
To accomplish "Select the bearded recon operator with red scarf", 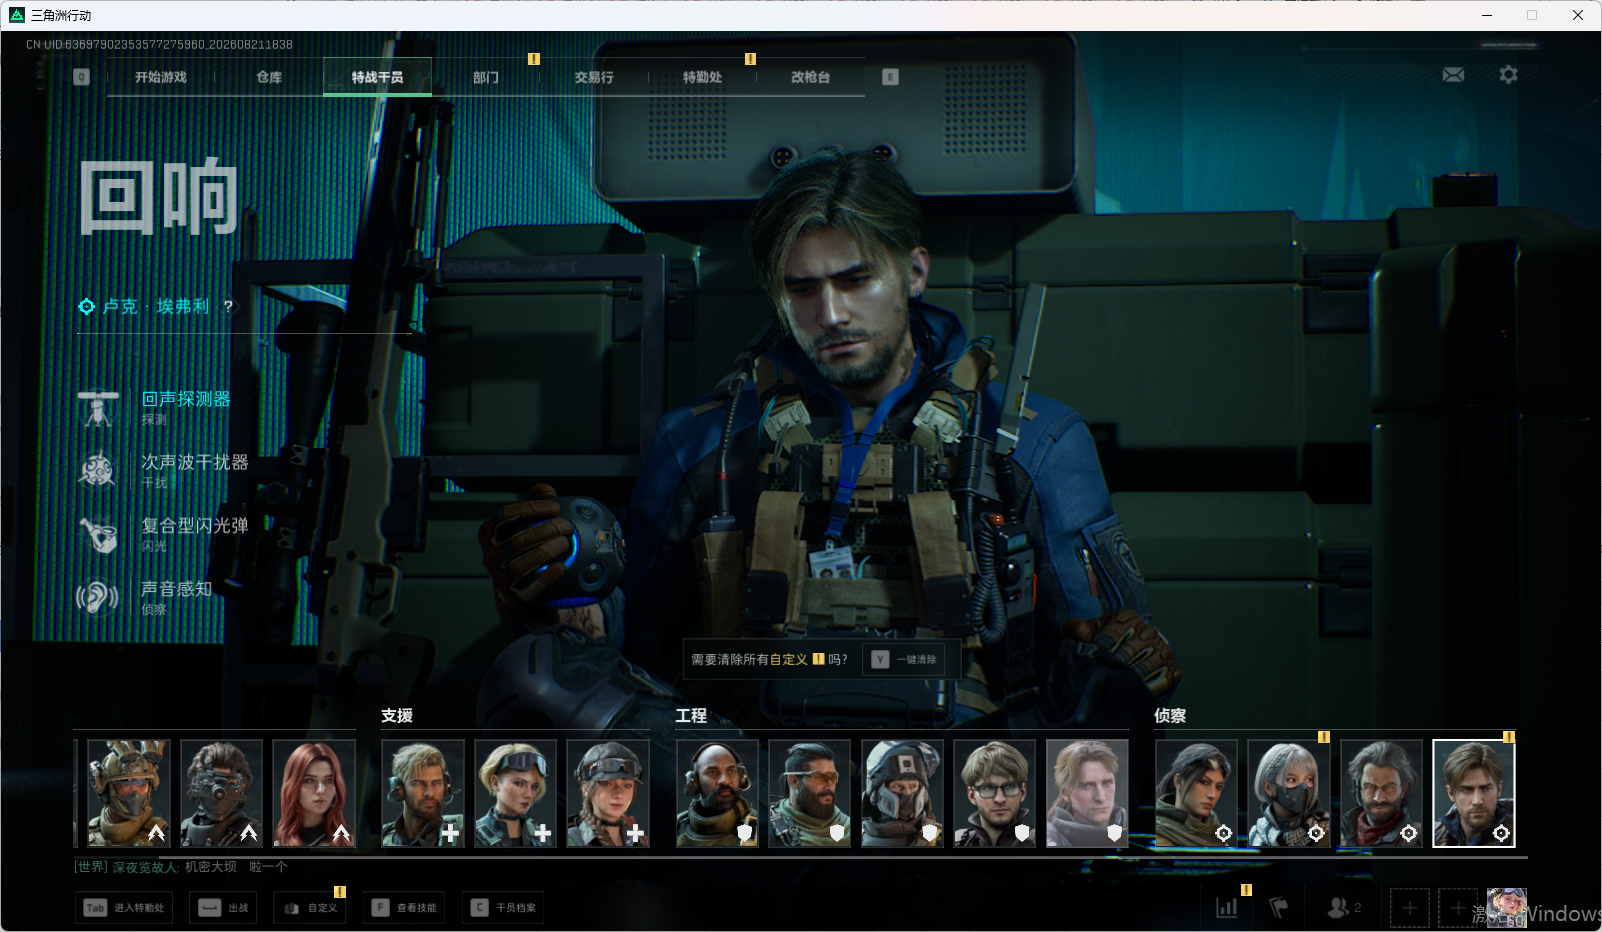I will (x=1381, y=794).
